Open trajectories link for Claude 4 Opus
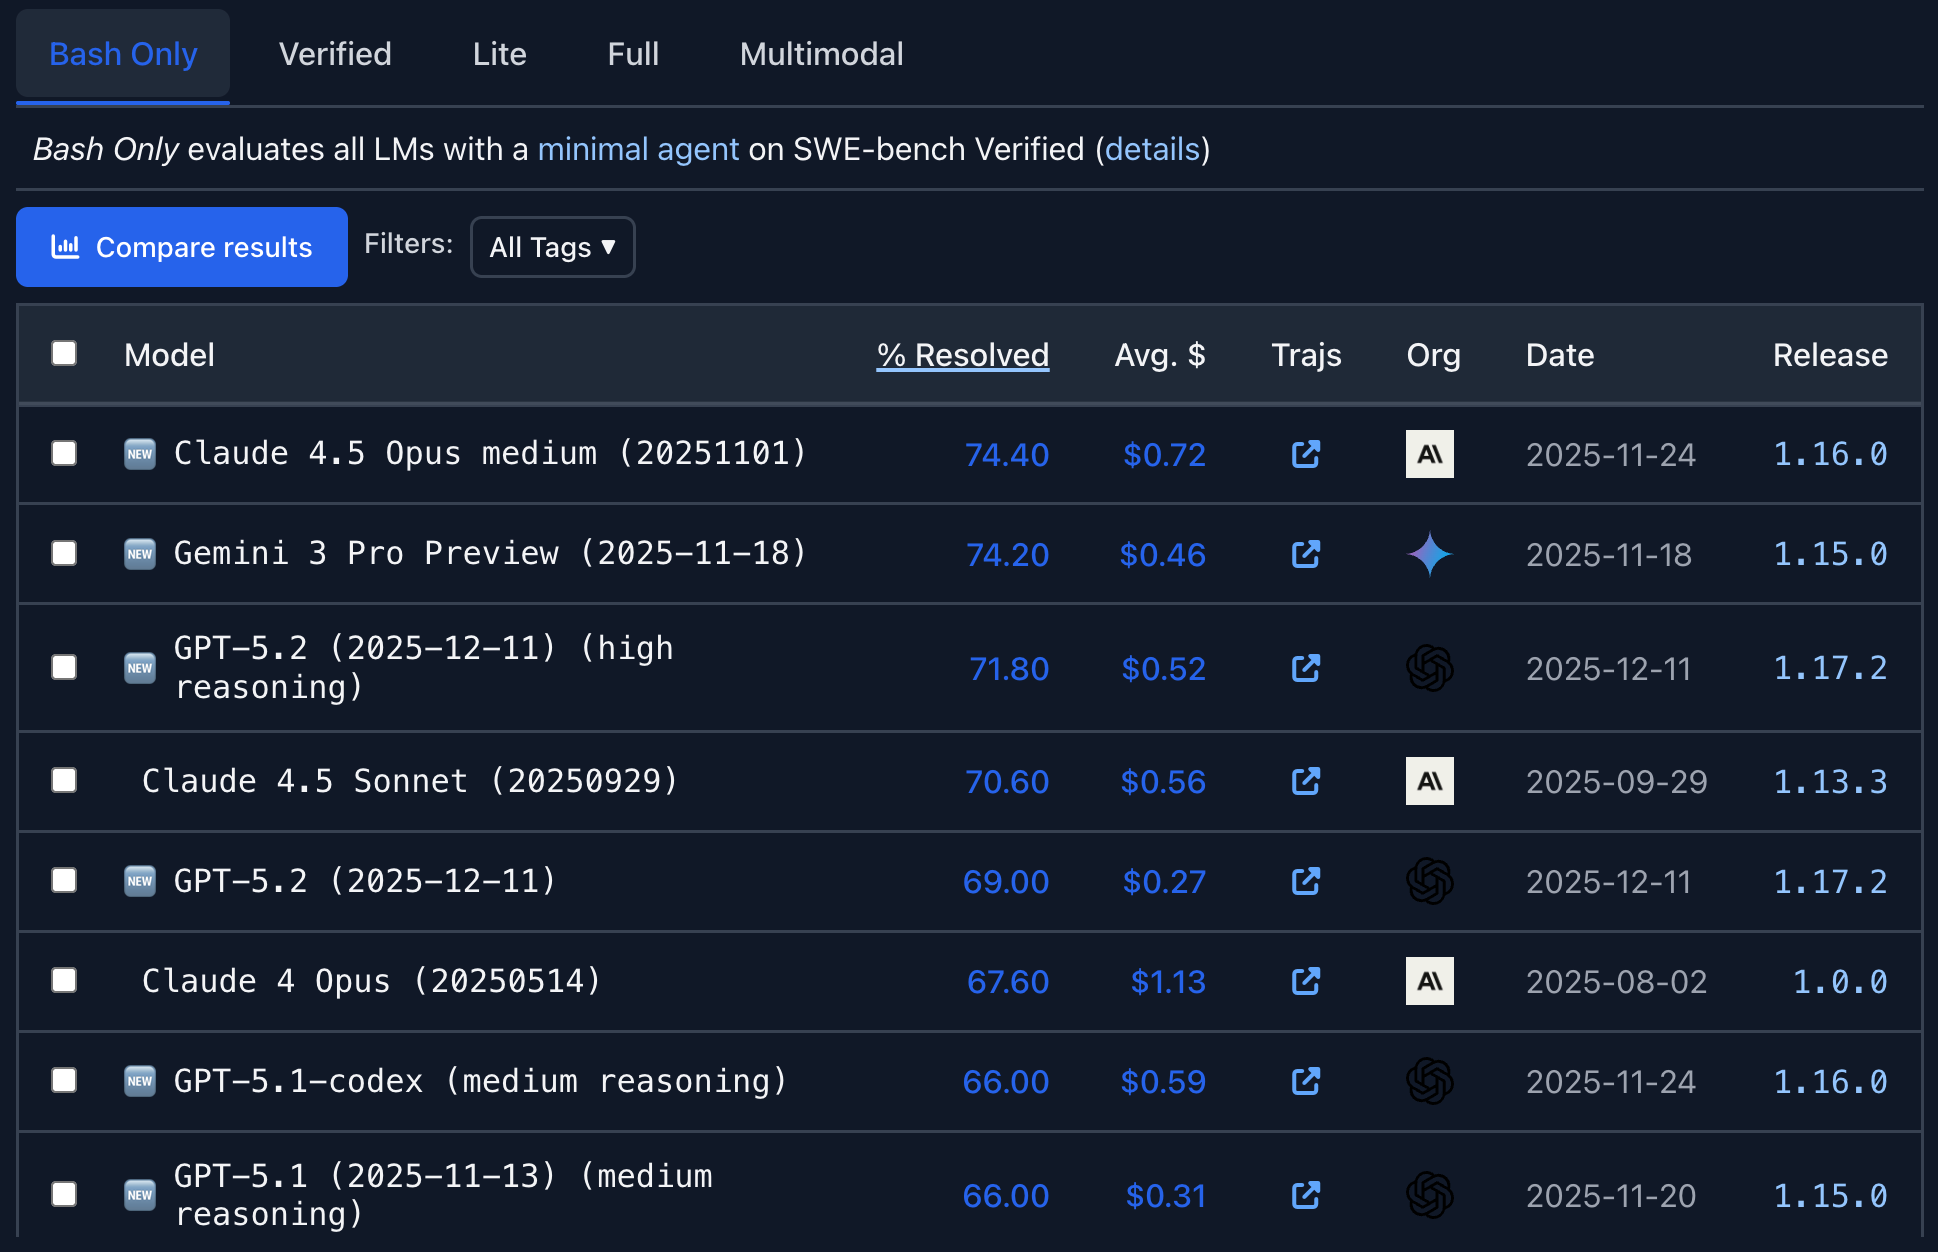The image size is (1938, 1252). pos(1305,981)
